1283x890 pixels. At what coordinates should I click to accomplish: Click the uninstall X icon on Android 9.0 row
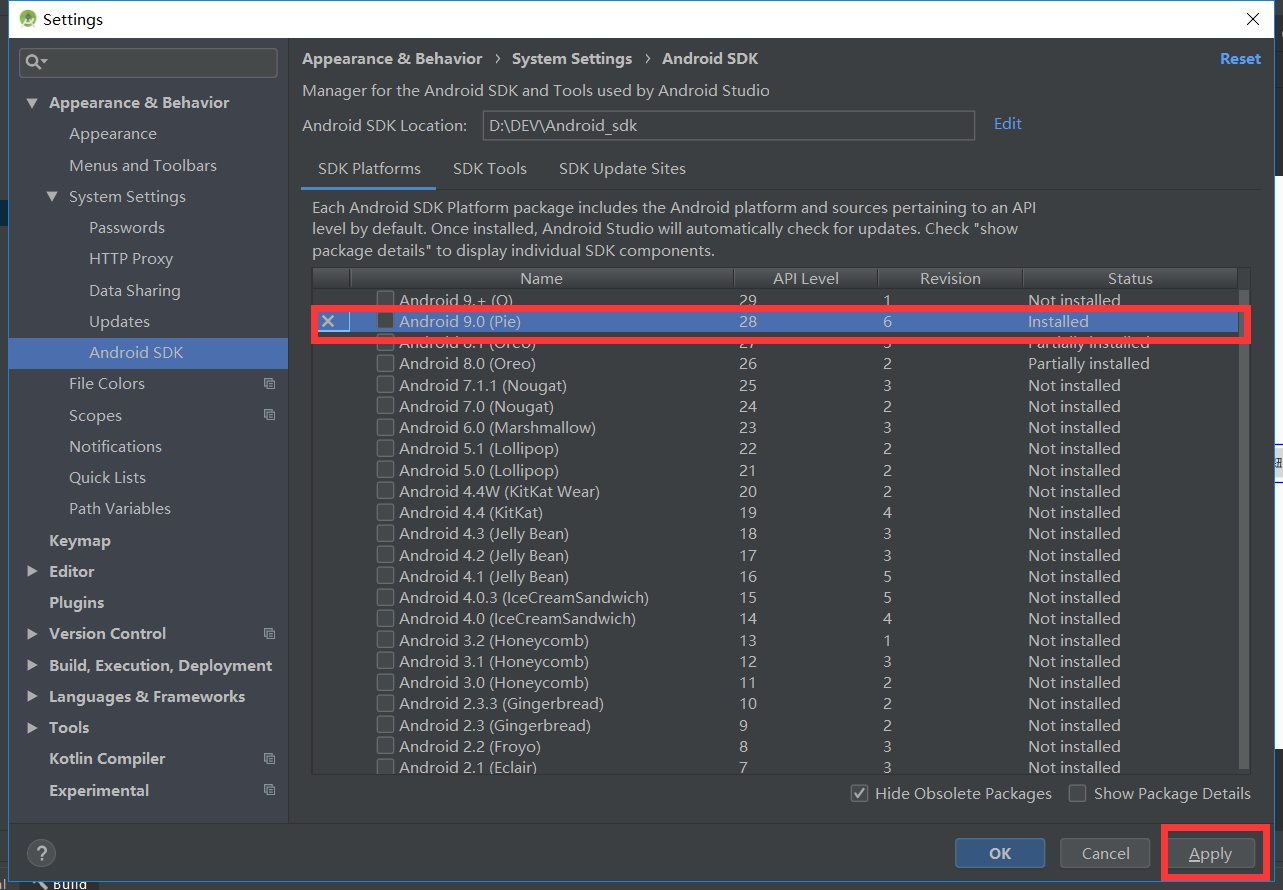point(331,321)
